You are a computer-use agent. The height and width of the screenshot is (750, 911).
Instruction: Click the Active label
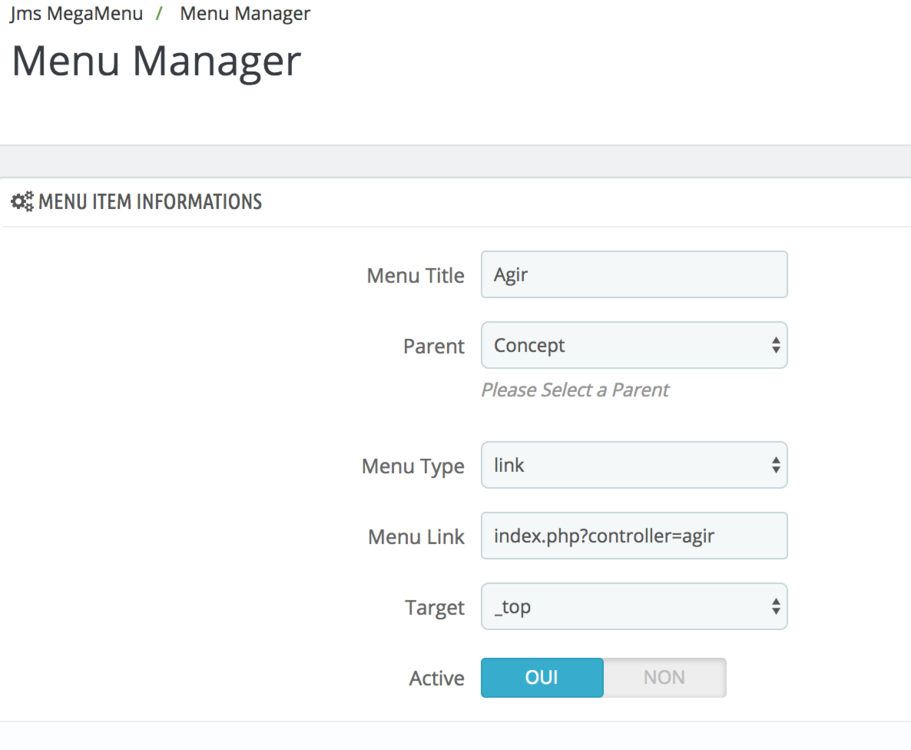pyautogui.click(x=436, y=678)
